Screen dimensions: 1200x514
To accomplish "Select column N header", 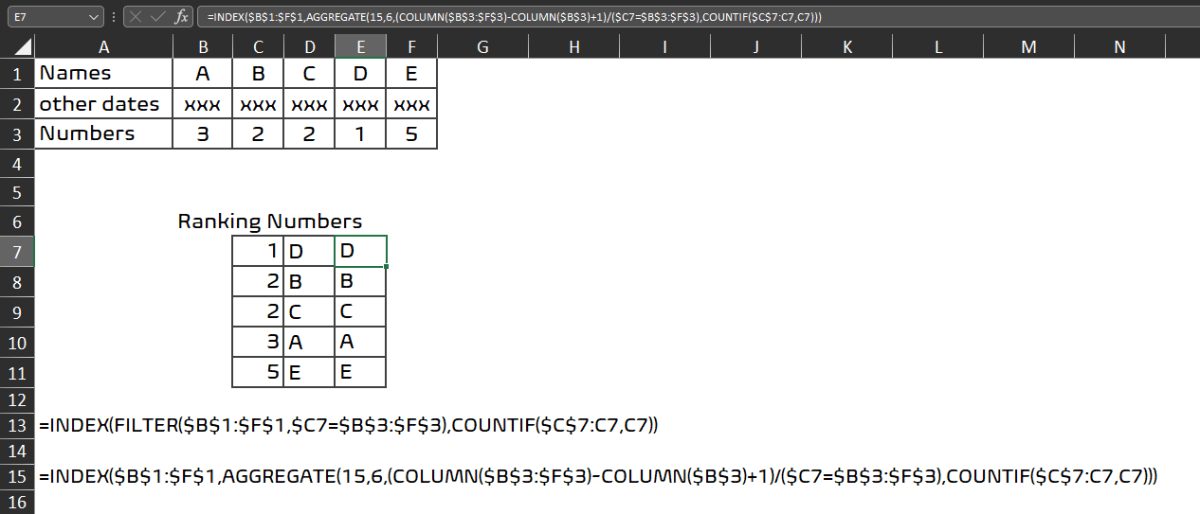I will click(1120, 46).
